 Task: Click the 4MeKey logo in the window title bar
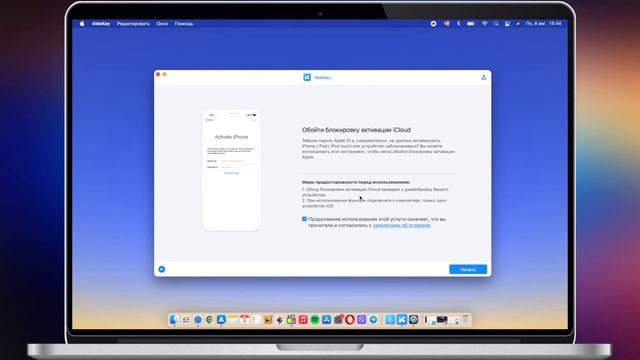(307, 78)
